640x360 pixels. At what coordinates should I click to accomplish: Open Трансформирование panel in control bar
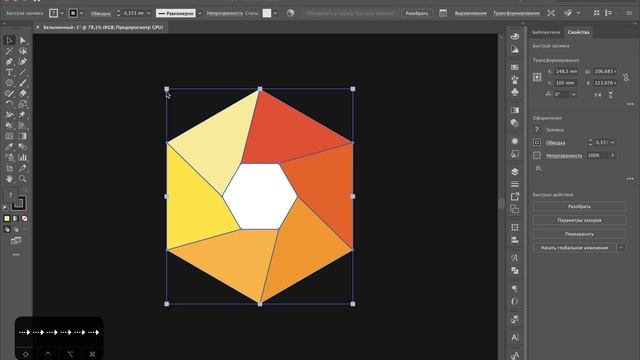pyautogui.click(x=516, y=13)
